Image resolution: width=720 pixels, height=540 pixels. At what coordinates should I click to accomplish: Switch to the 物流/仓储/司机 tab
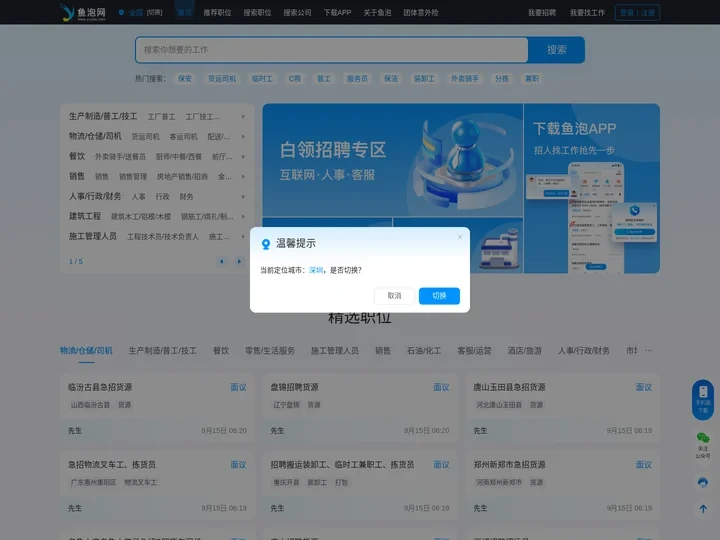pyautogui.click(x=86, y=351)
